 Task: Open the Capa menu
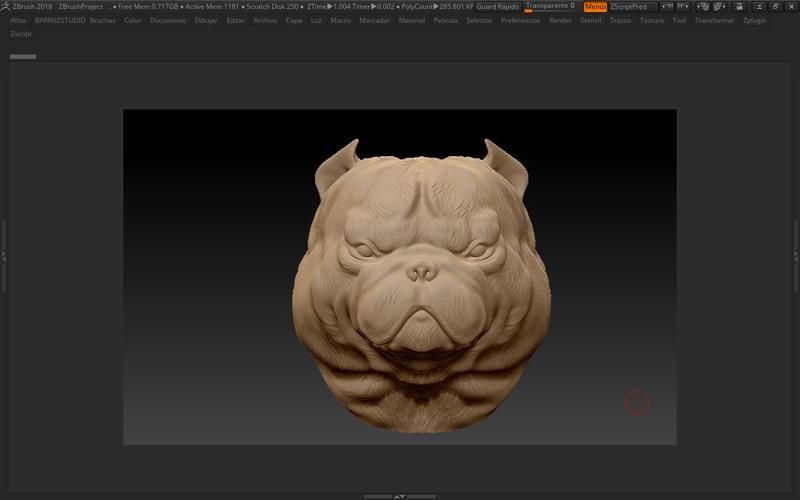294,20
